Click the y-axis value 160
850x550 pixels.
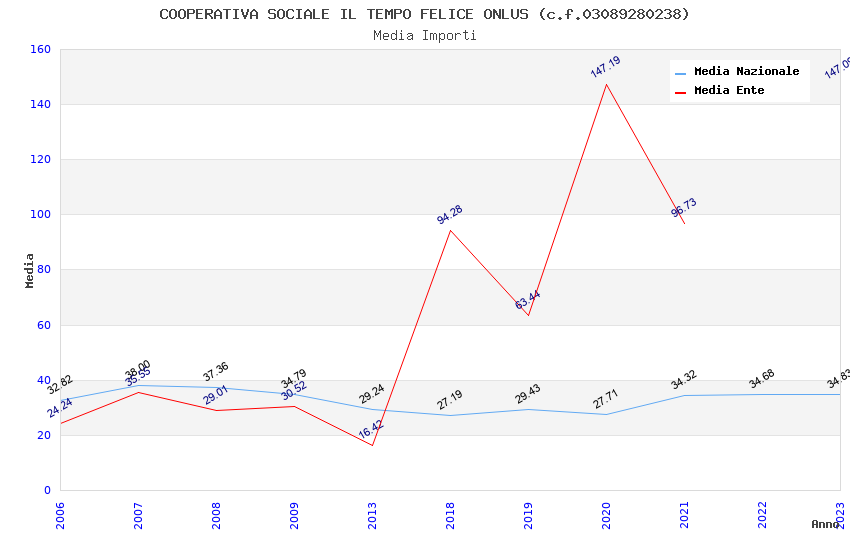40,49
